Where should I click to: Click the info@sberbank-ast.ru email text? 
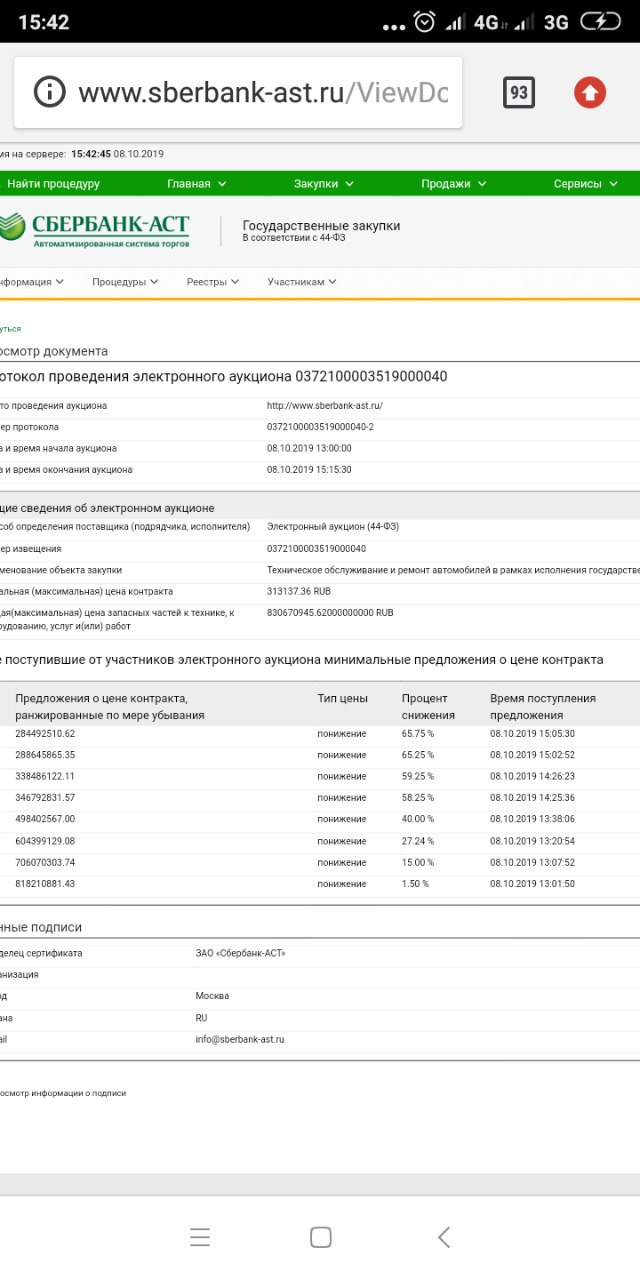pos(240,1039)
